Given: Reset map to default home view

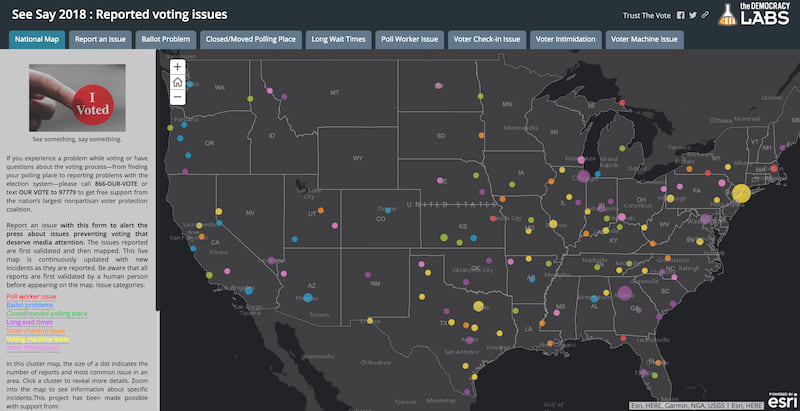Looking at the screenshot, I should click(178, 82).
